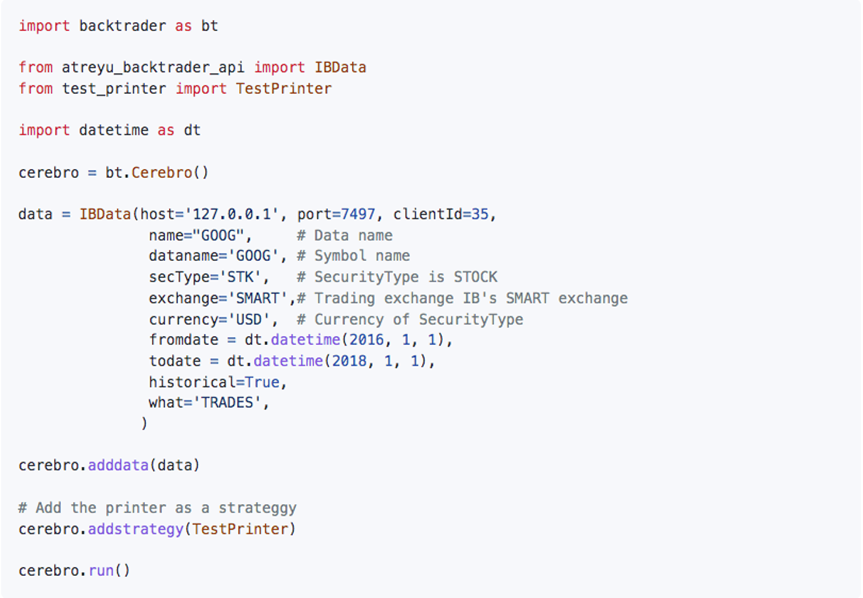
Task: Click the port number 7497
Action: click(x=358, y=214)
